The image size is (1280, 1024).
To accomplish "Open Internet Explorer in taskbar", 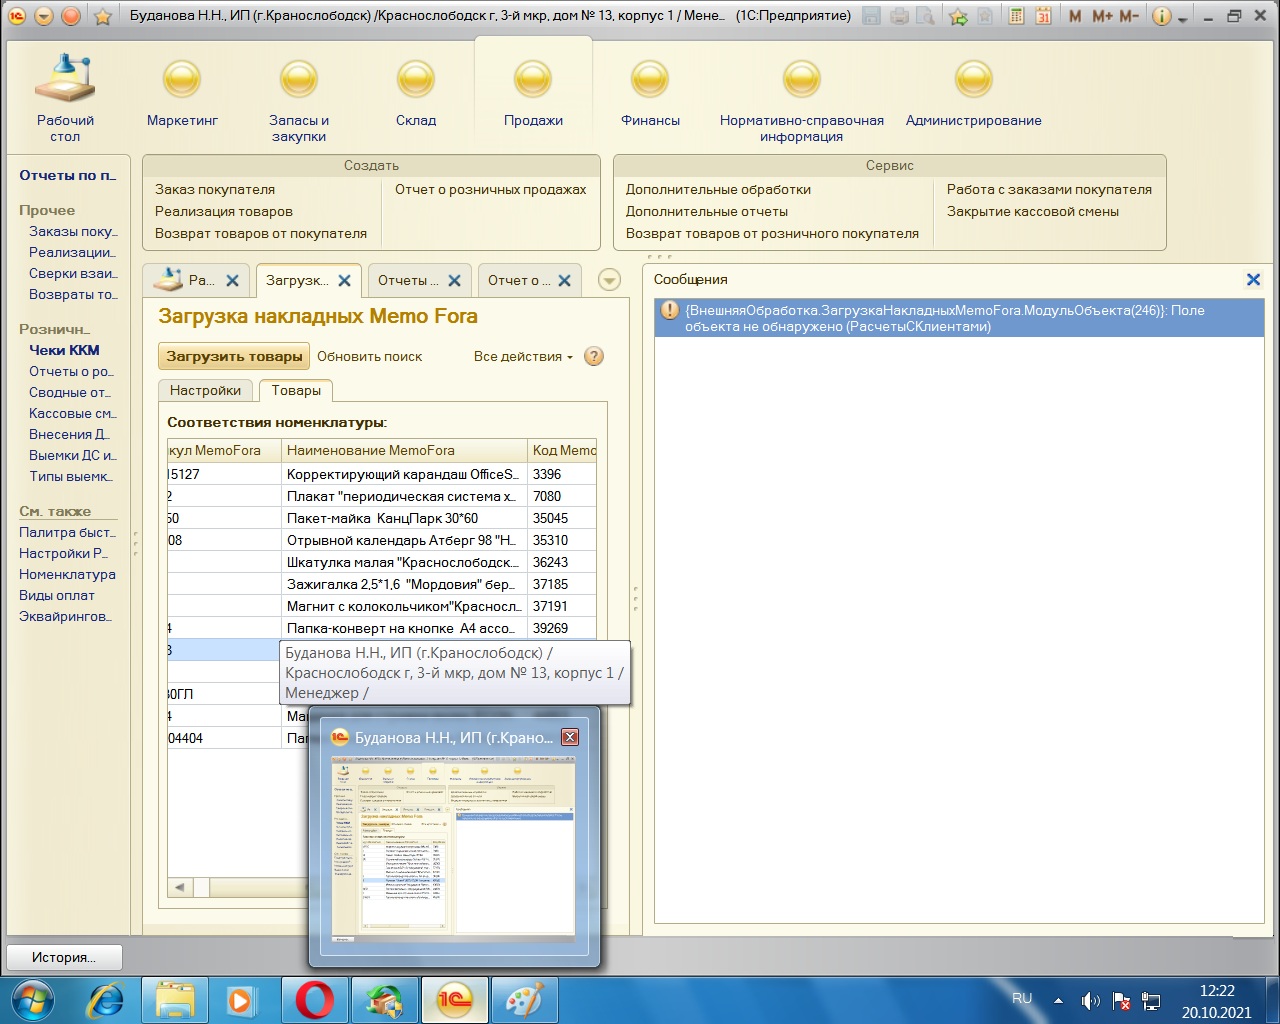I will pyautogui.click(x=105, y=1000).
